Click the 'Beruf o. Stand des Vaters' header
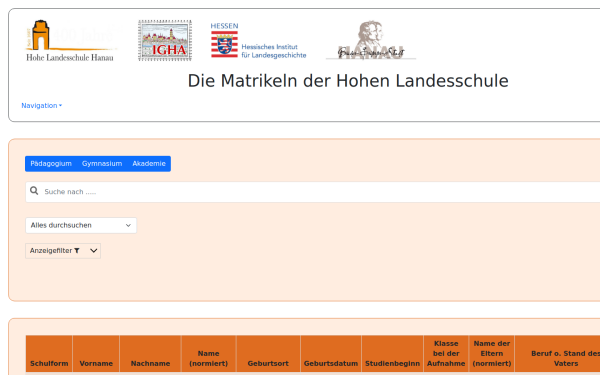 point(558,354)
